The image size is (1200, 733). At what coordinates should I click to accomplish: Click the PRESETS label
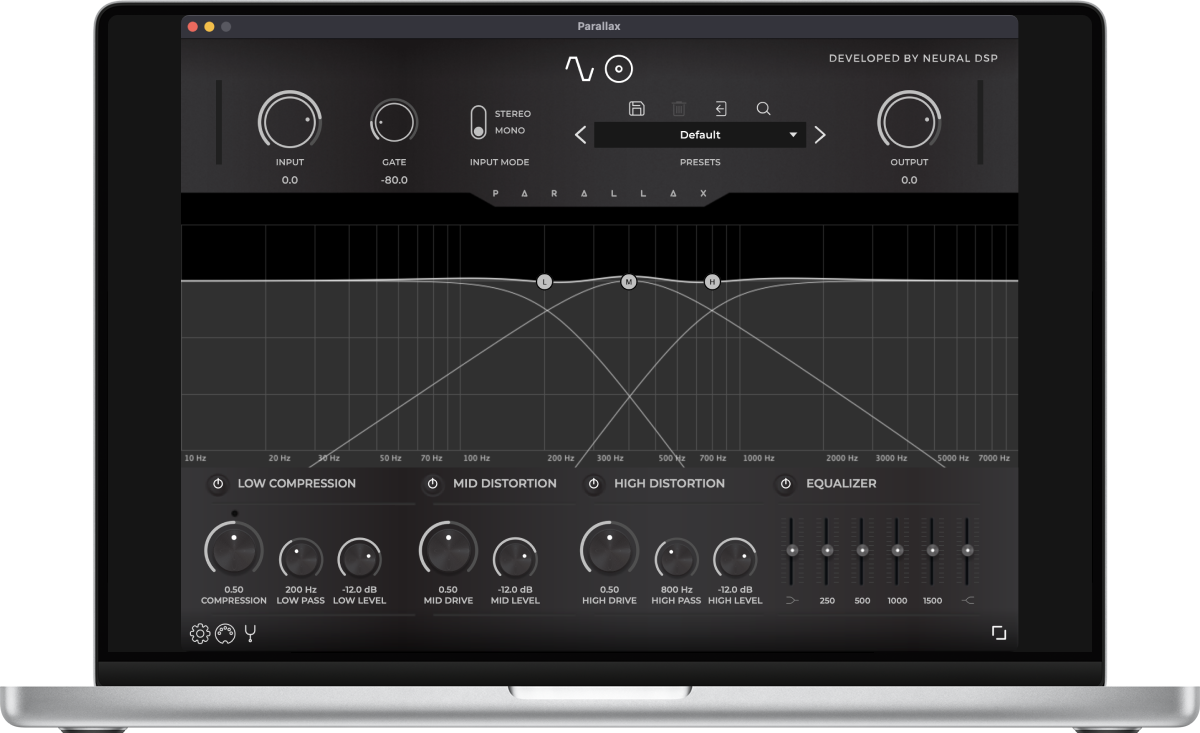click(x=700, y=162)
